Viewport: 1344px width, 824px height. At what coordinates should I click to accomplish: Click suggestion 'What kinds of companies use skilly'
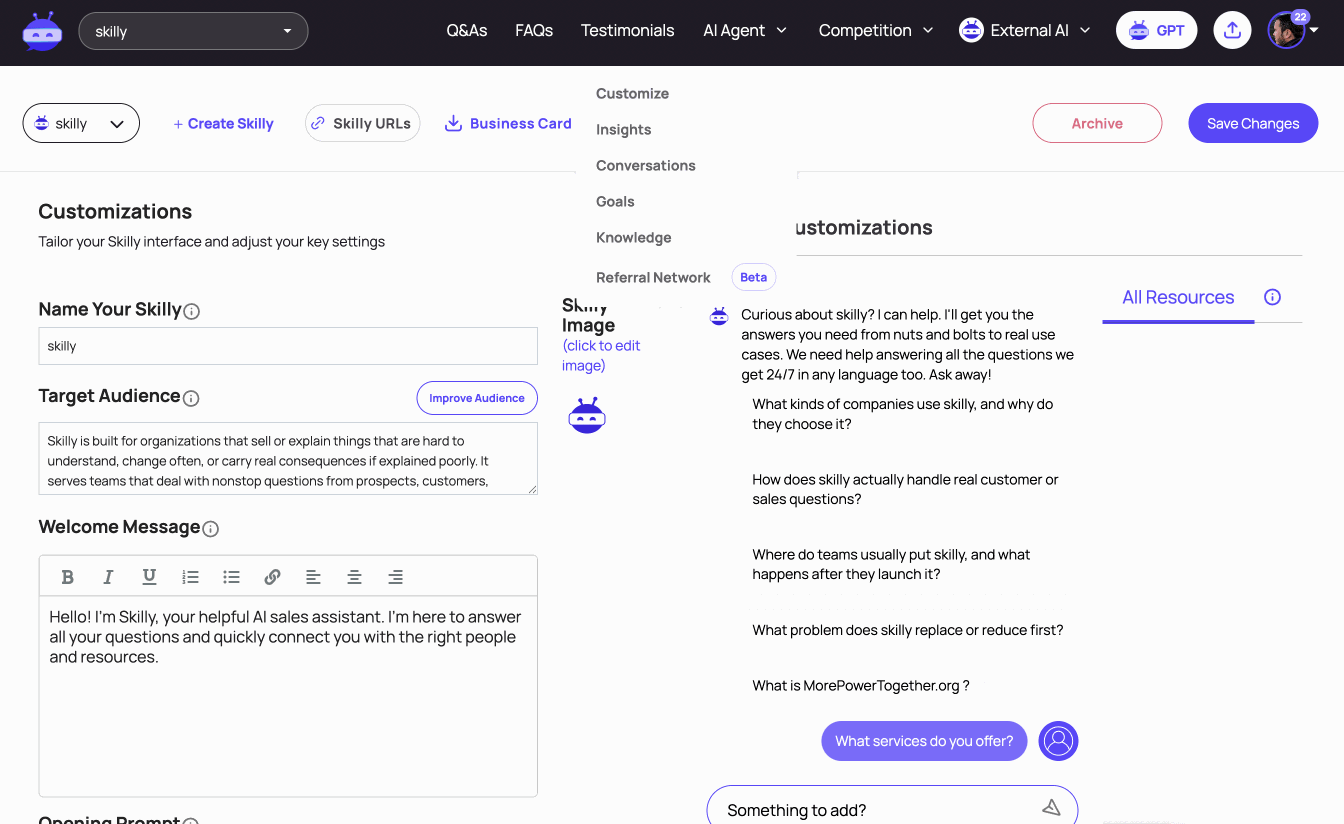(902, 414)
